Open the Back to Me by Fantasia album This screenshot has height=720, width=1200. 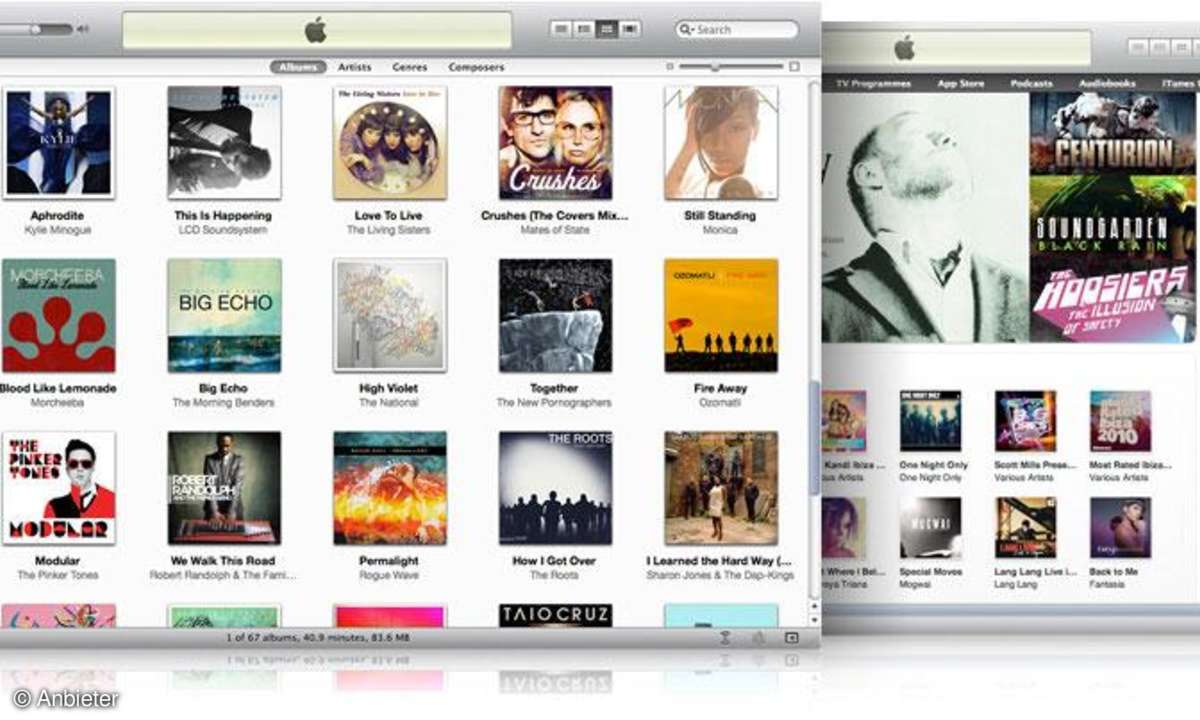pyautogui.click(x=1120, y=528)
